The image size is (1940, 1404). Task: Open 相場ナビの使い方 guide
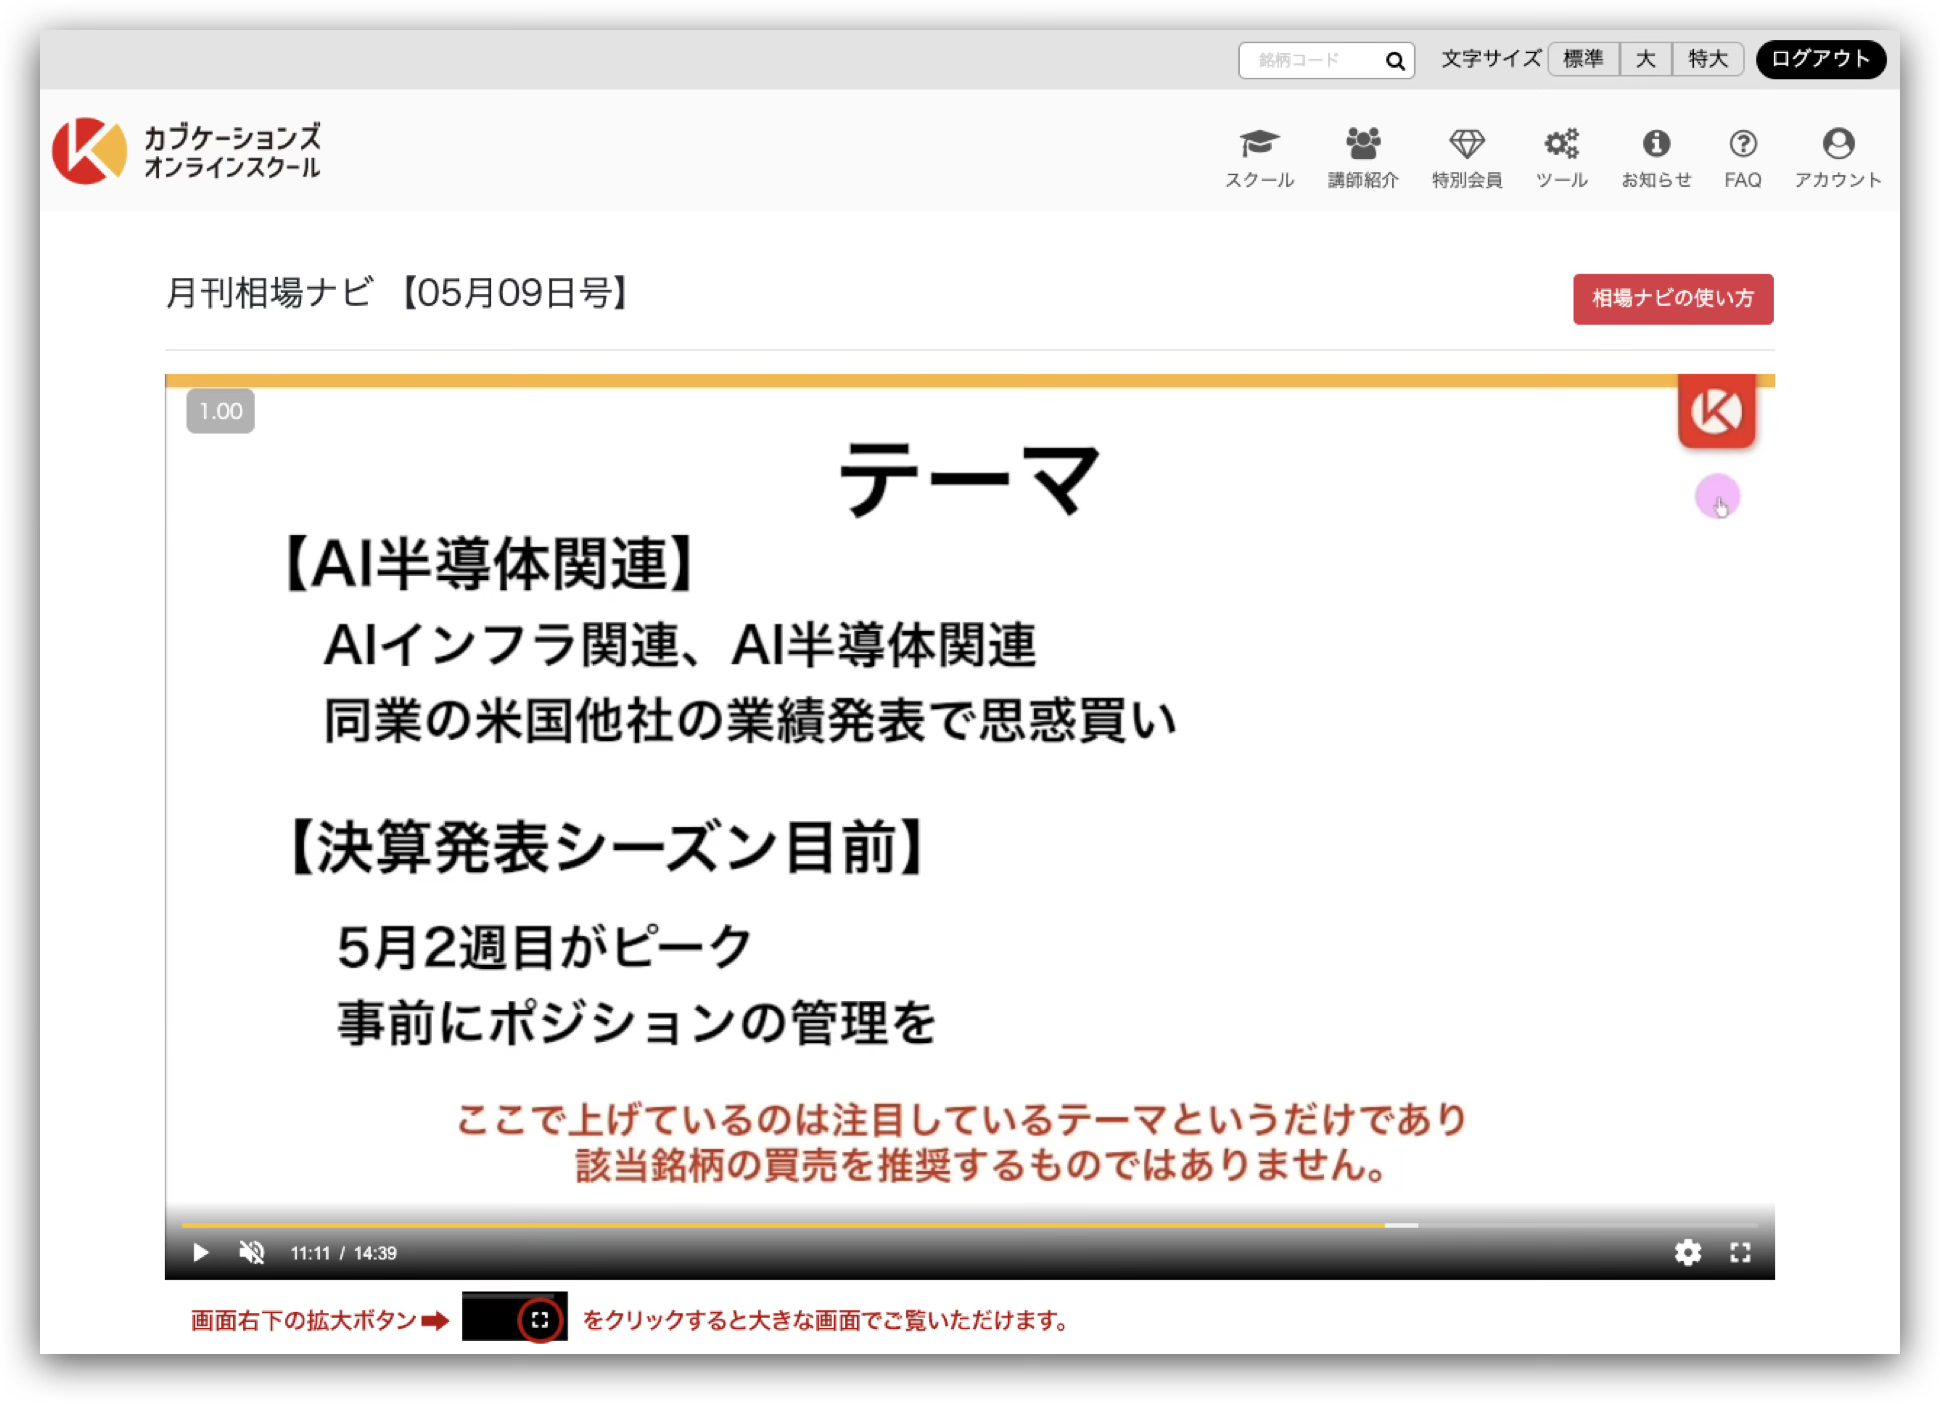pos(1672,299)
